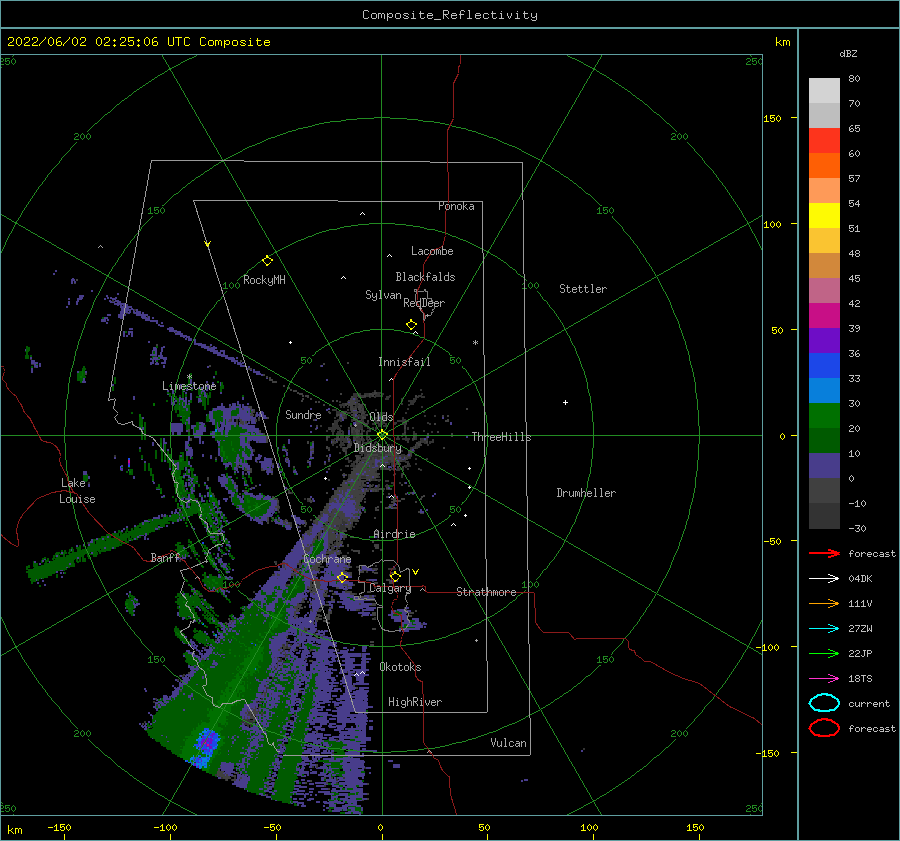
Task: Click the ThreeHills label
Action: click(502, 437)
